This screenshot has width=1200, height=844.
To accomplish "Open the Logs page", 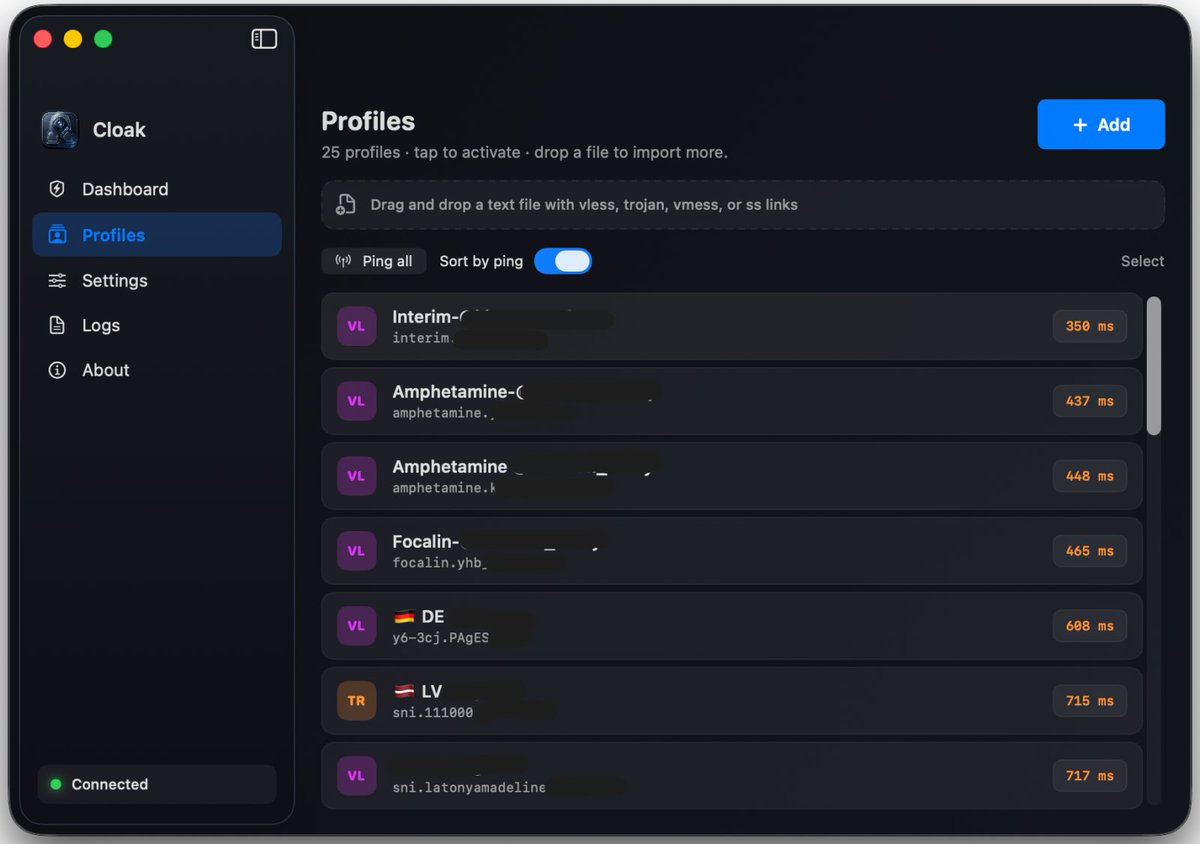I will point(157,325).
